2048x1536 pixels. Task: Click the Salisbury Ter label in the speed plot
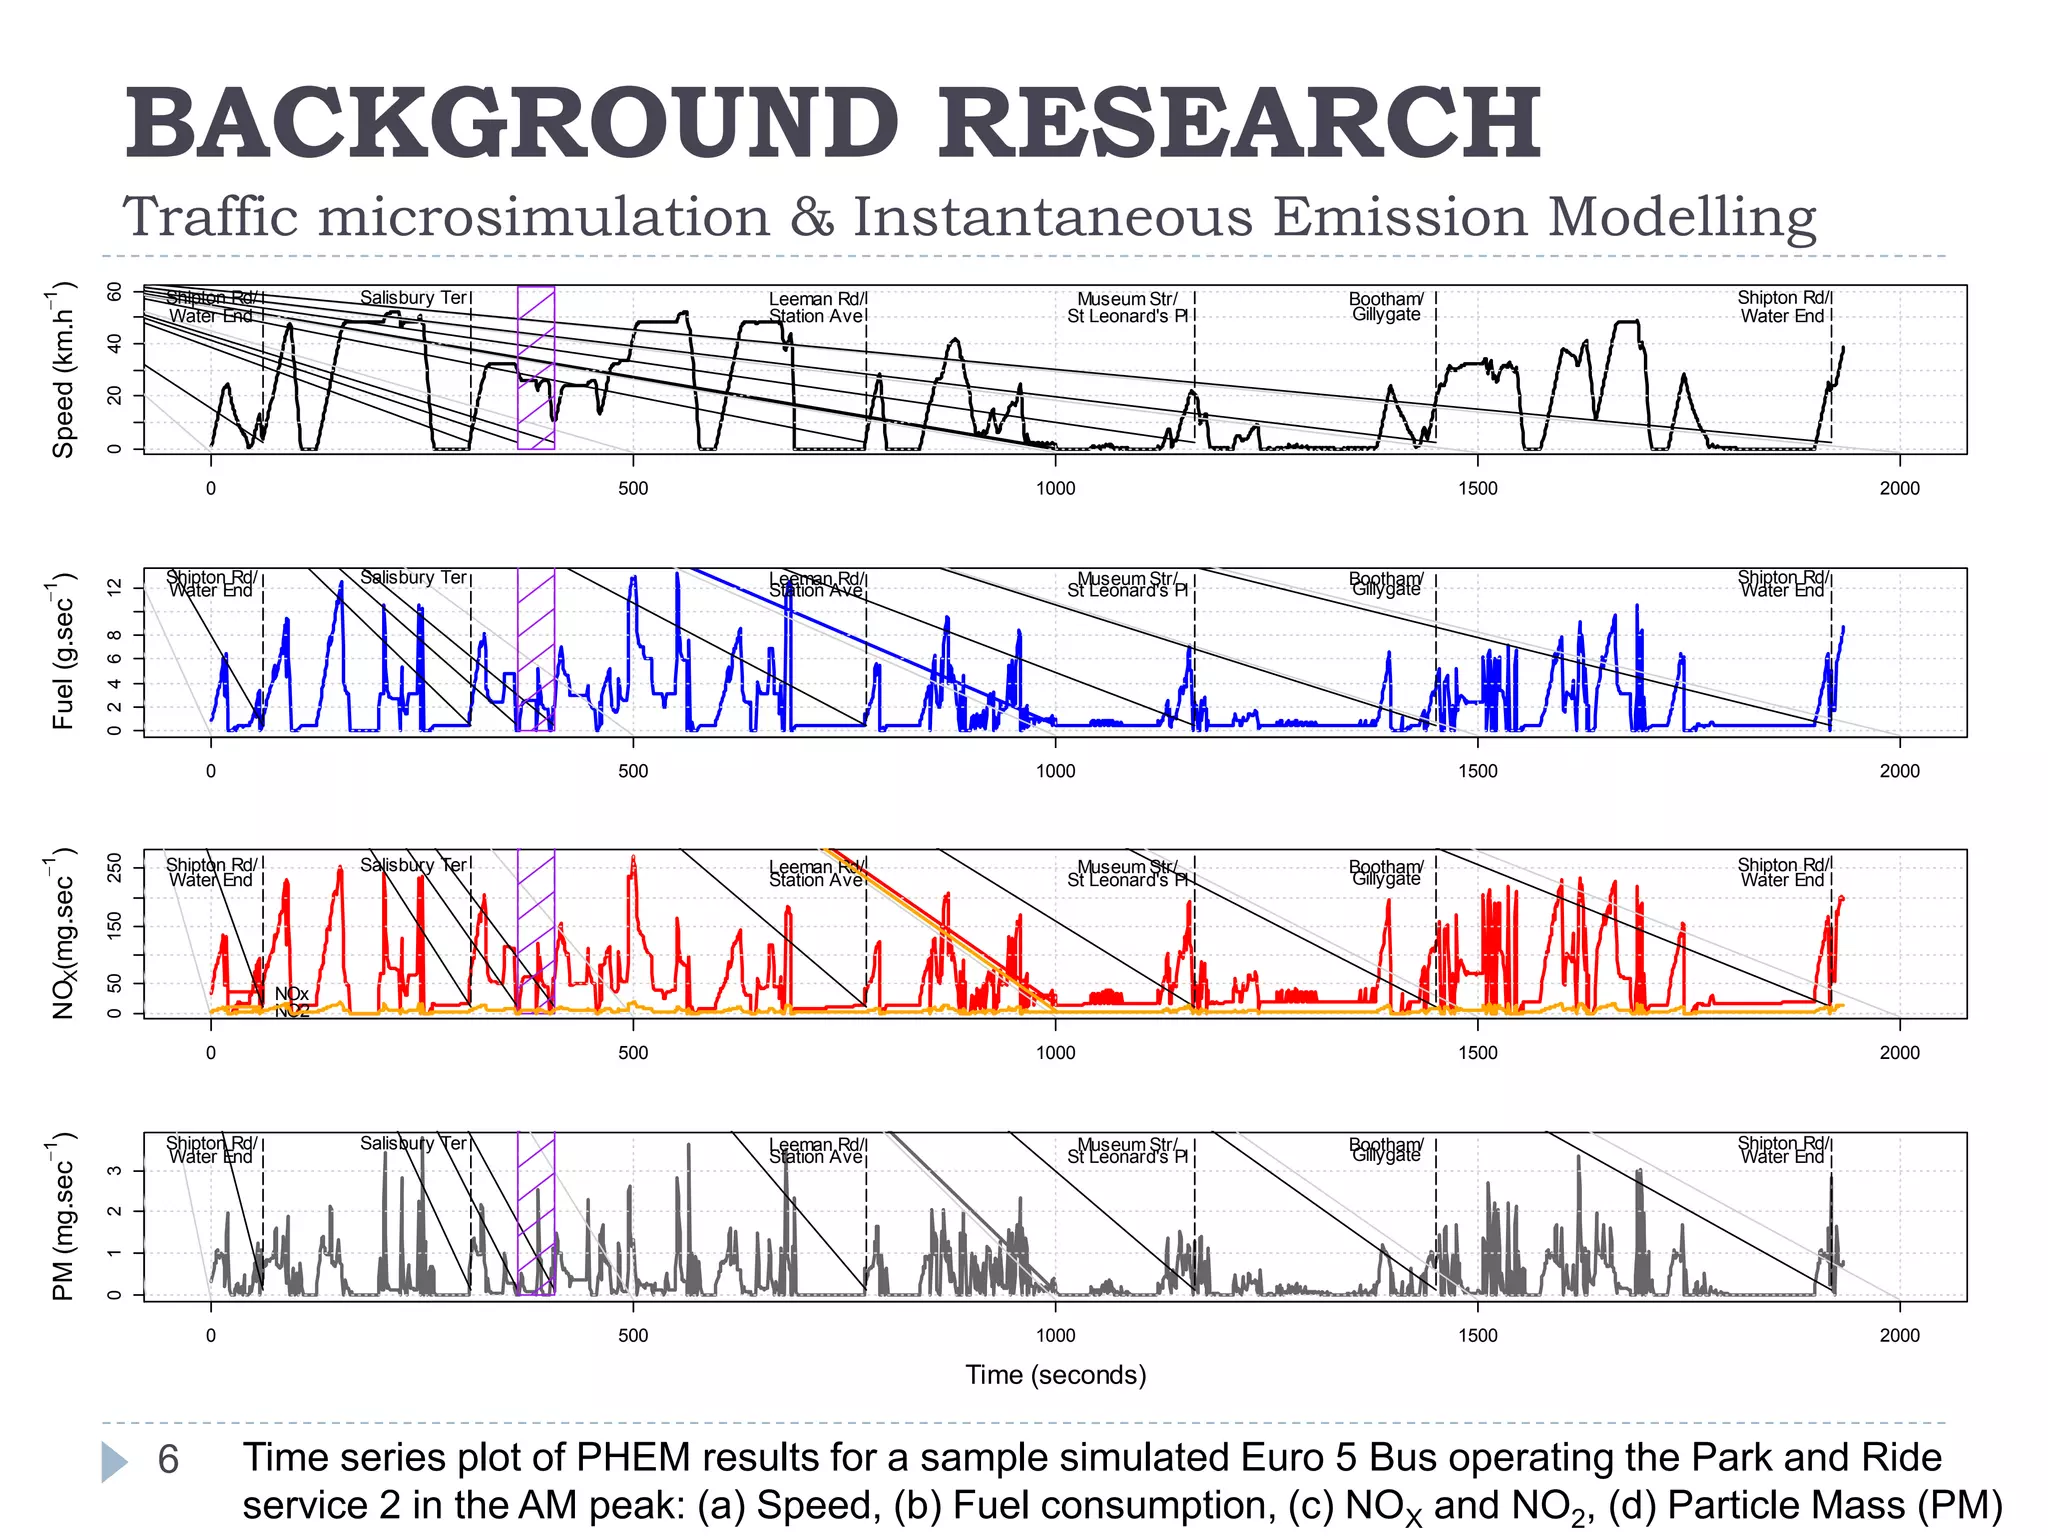pos(413,298)
